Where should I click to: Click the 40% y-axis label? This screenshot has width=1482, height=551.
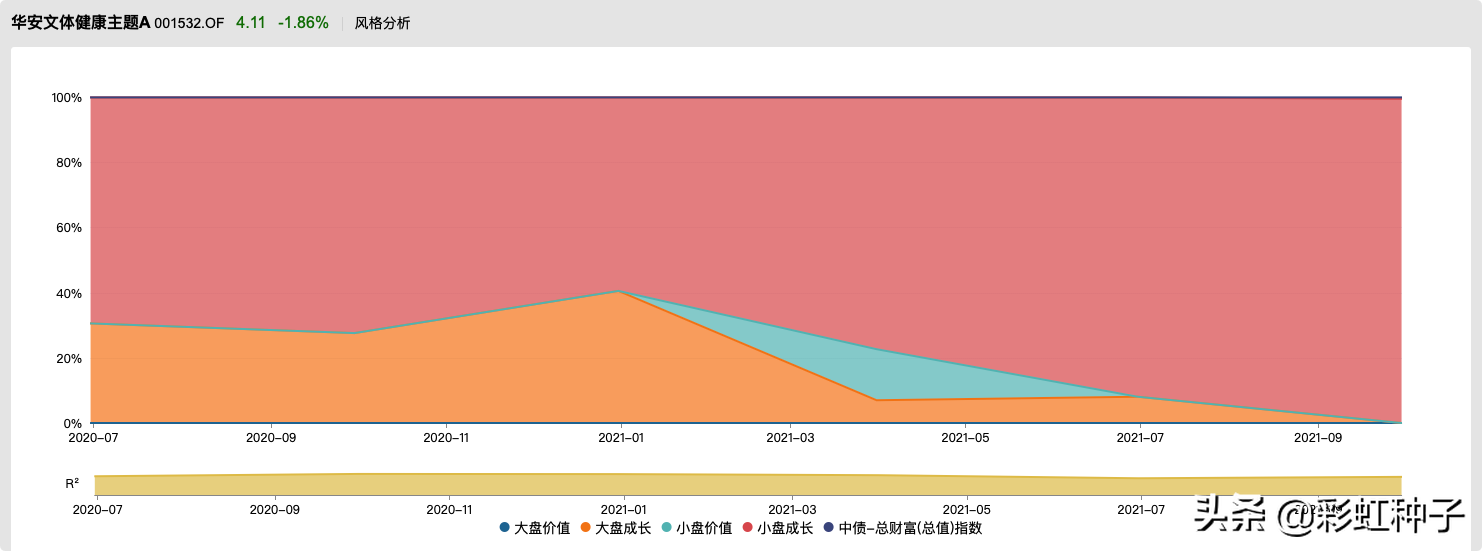[x=70, y=293]
